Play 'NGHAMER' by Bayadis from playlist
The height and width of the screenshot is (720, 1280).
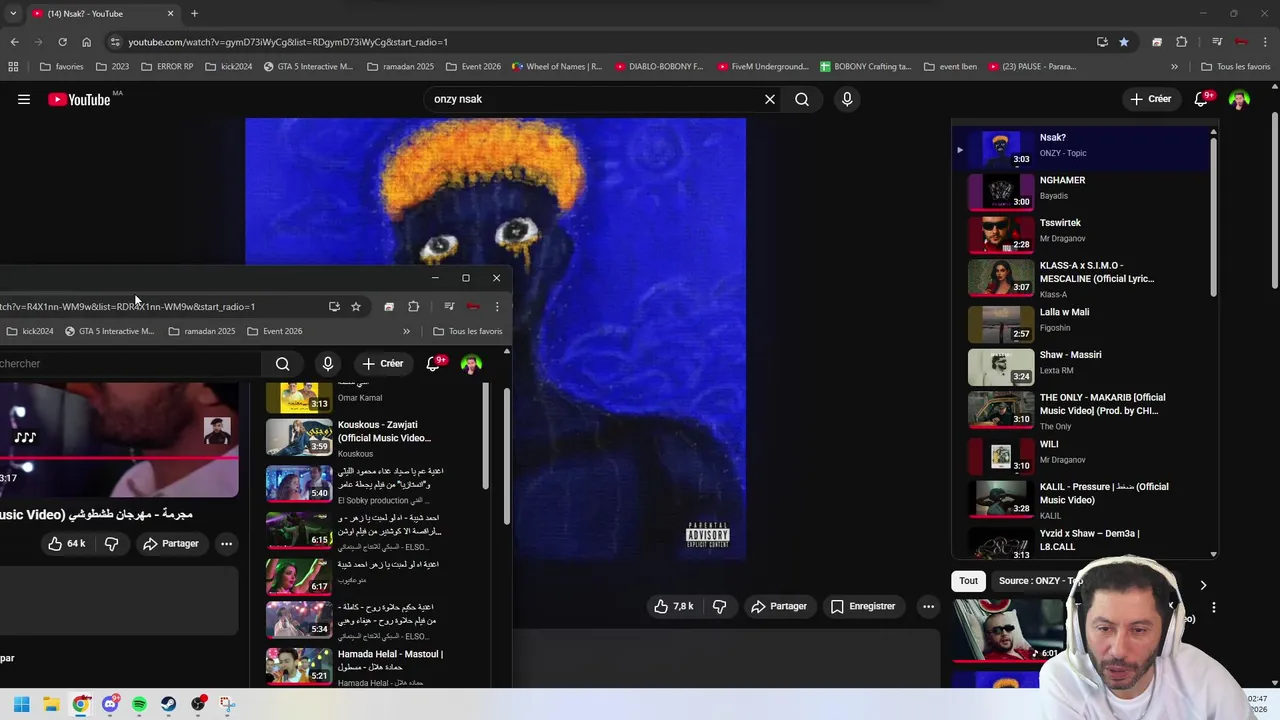(1084, 192)
